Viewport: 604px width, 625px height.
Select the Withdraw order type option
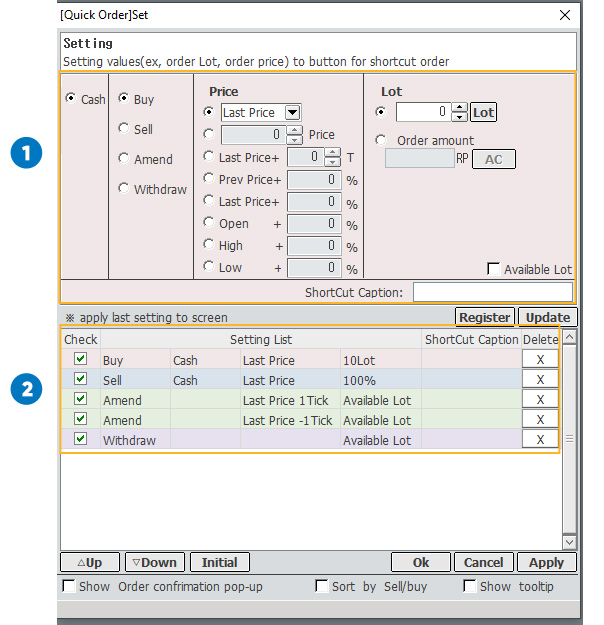click(124, 188)
